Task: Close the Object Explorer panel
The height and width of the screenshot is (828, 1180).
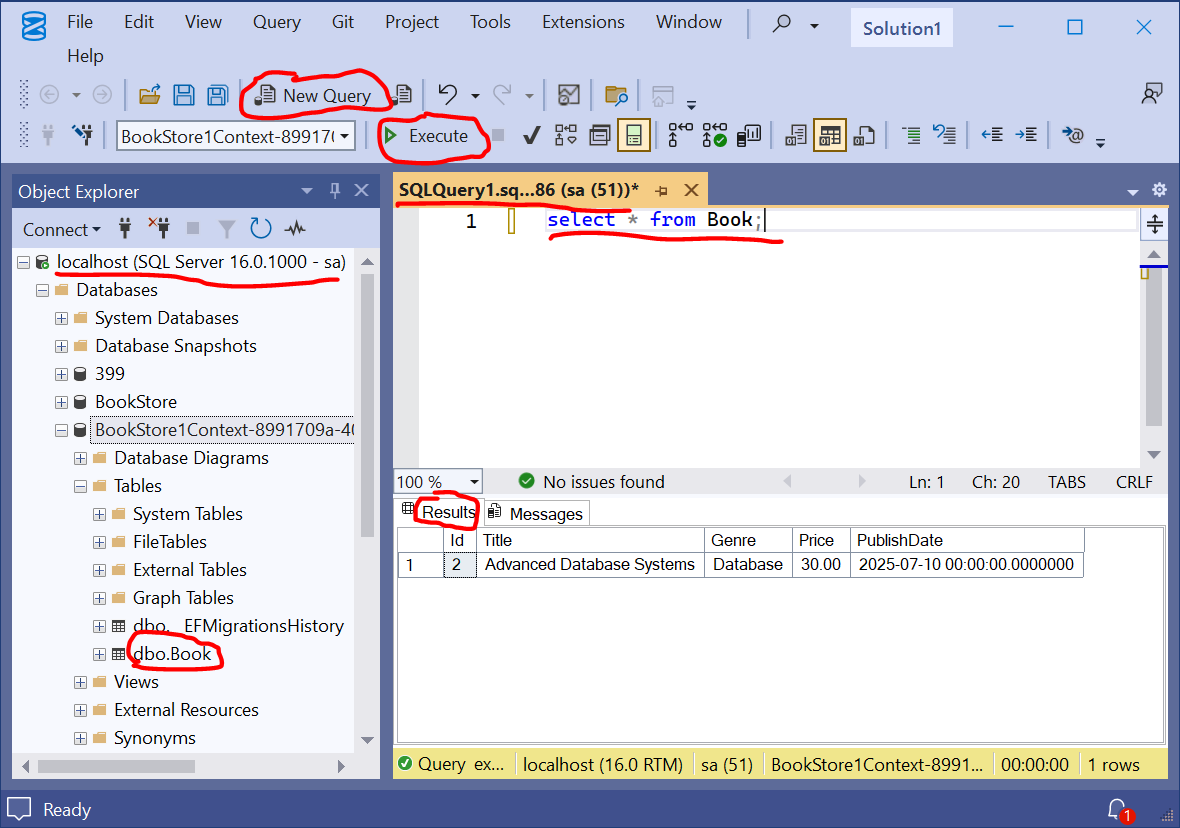Action: click(x=361, y=190)
